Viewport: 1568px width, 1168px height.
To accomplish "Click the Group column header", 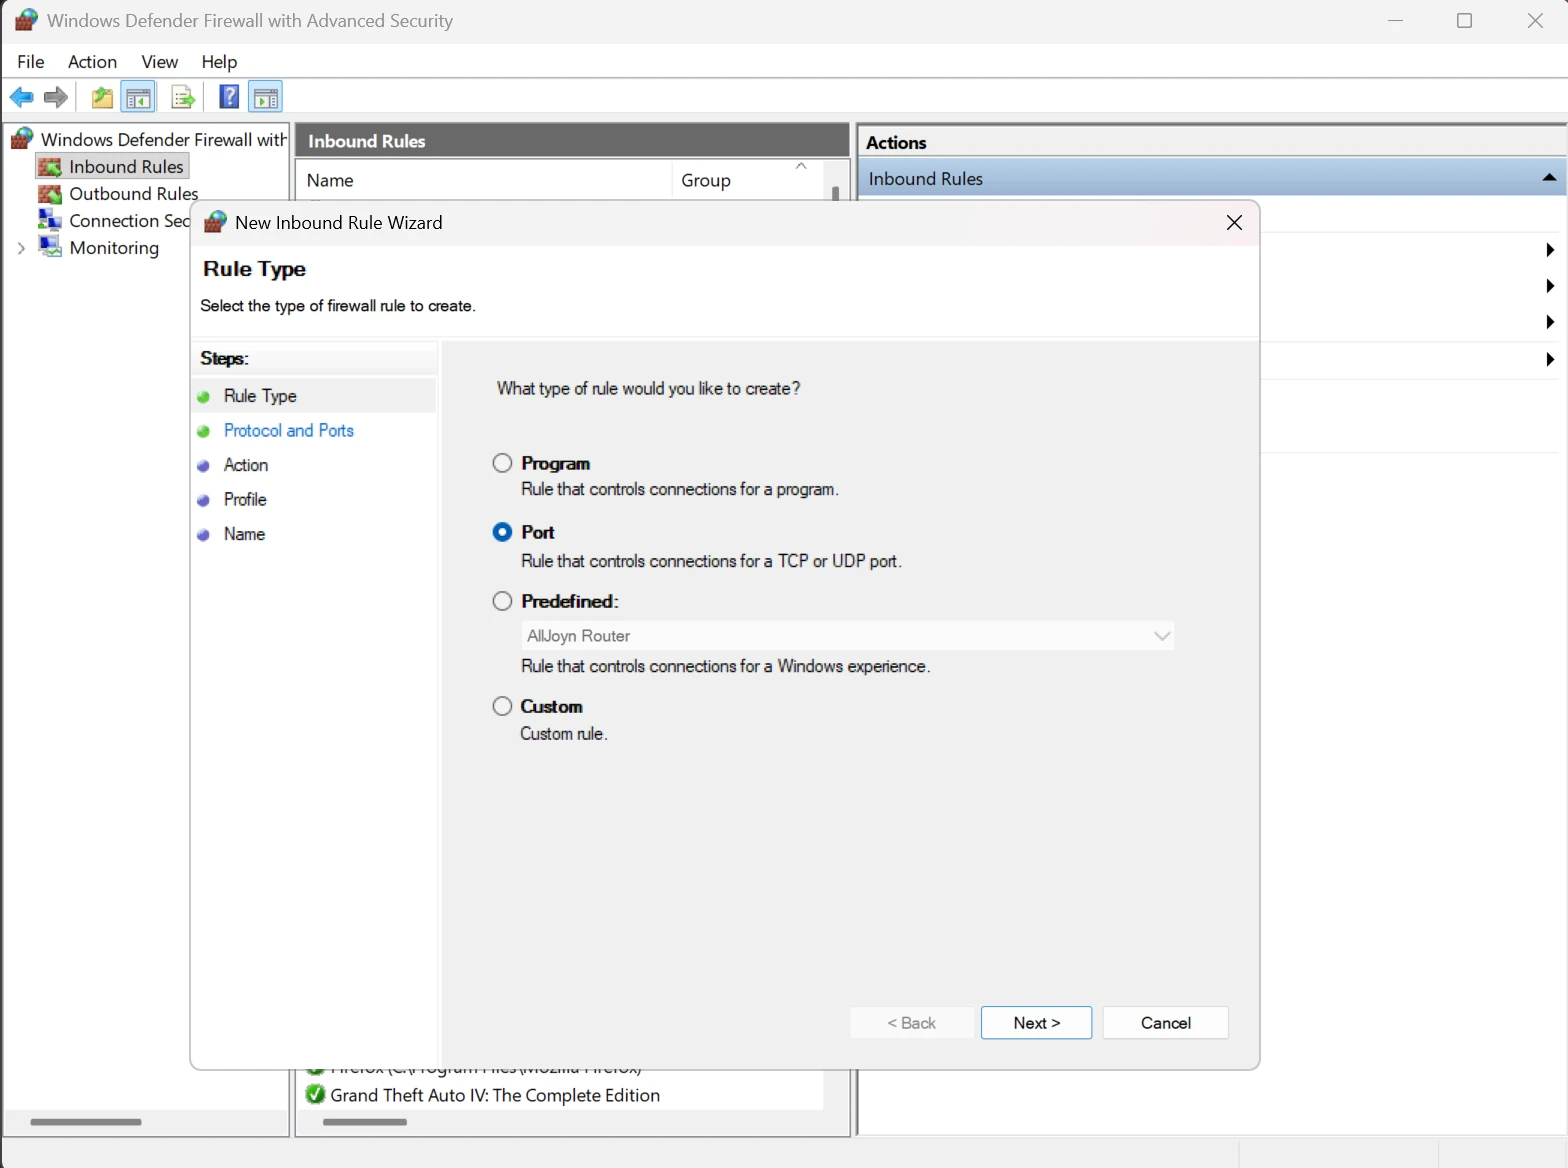I will click(706, 180).
